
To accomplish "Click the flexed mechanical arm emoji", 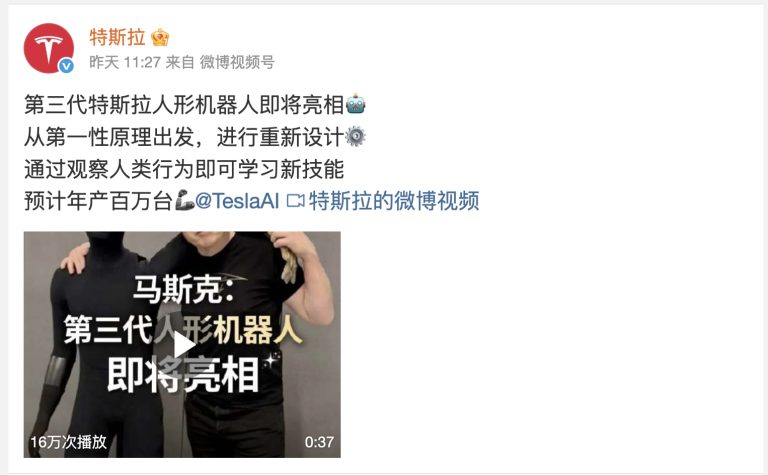I will 185,200.
